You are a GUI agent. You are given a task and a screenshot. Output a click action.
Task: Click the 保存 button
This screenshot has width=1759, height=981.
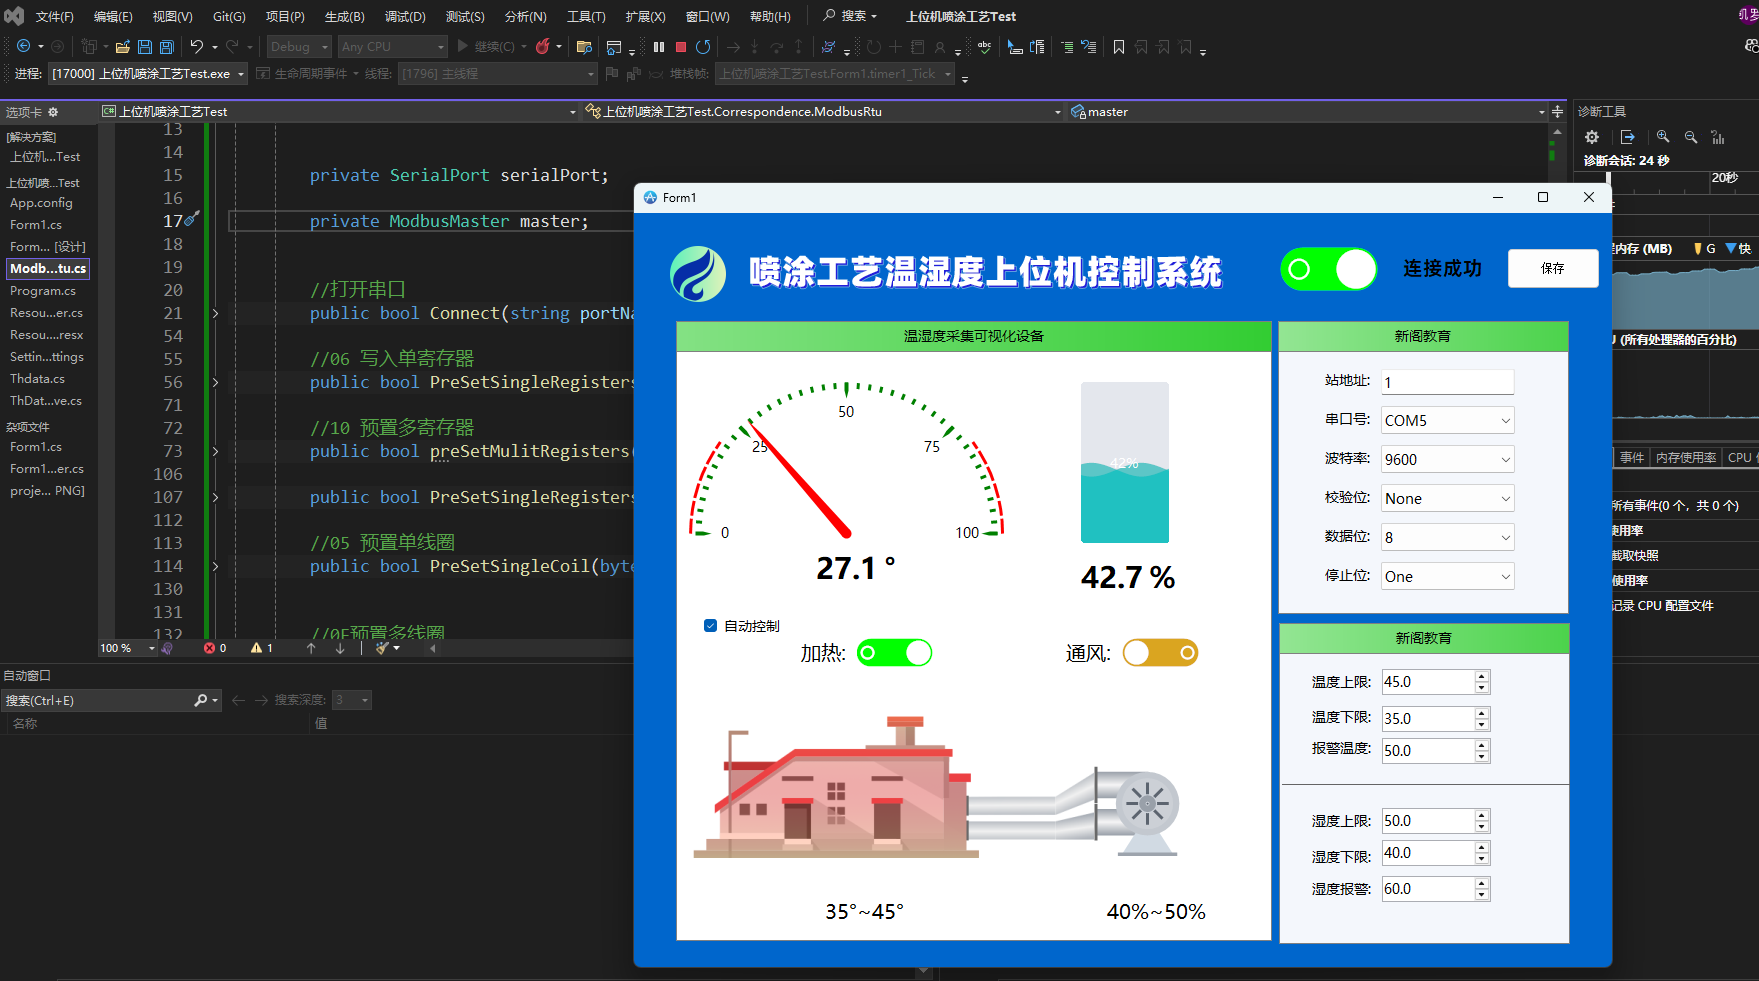pos(1552,269)
